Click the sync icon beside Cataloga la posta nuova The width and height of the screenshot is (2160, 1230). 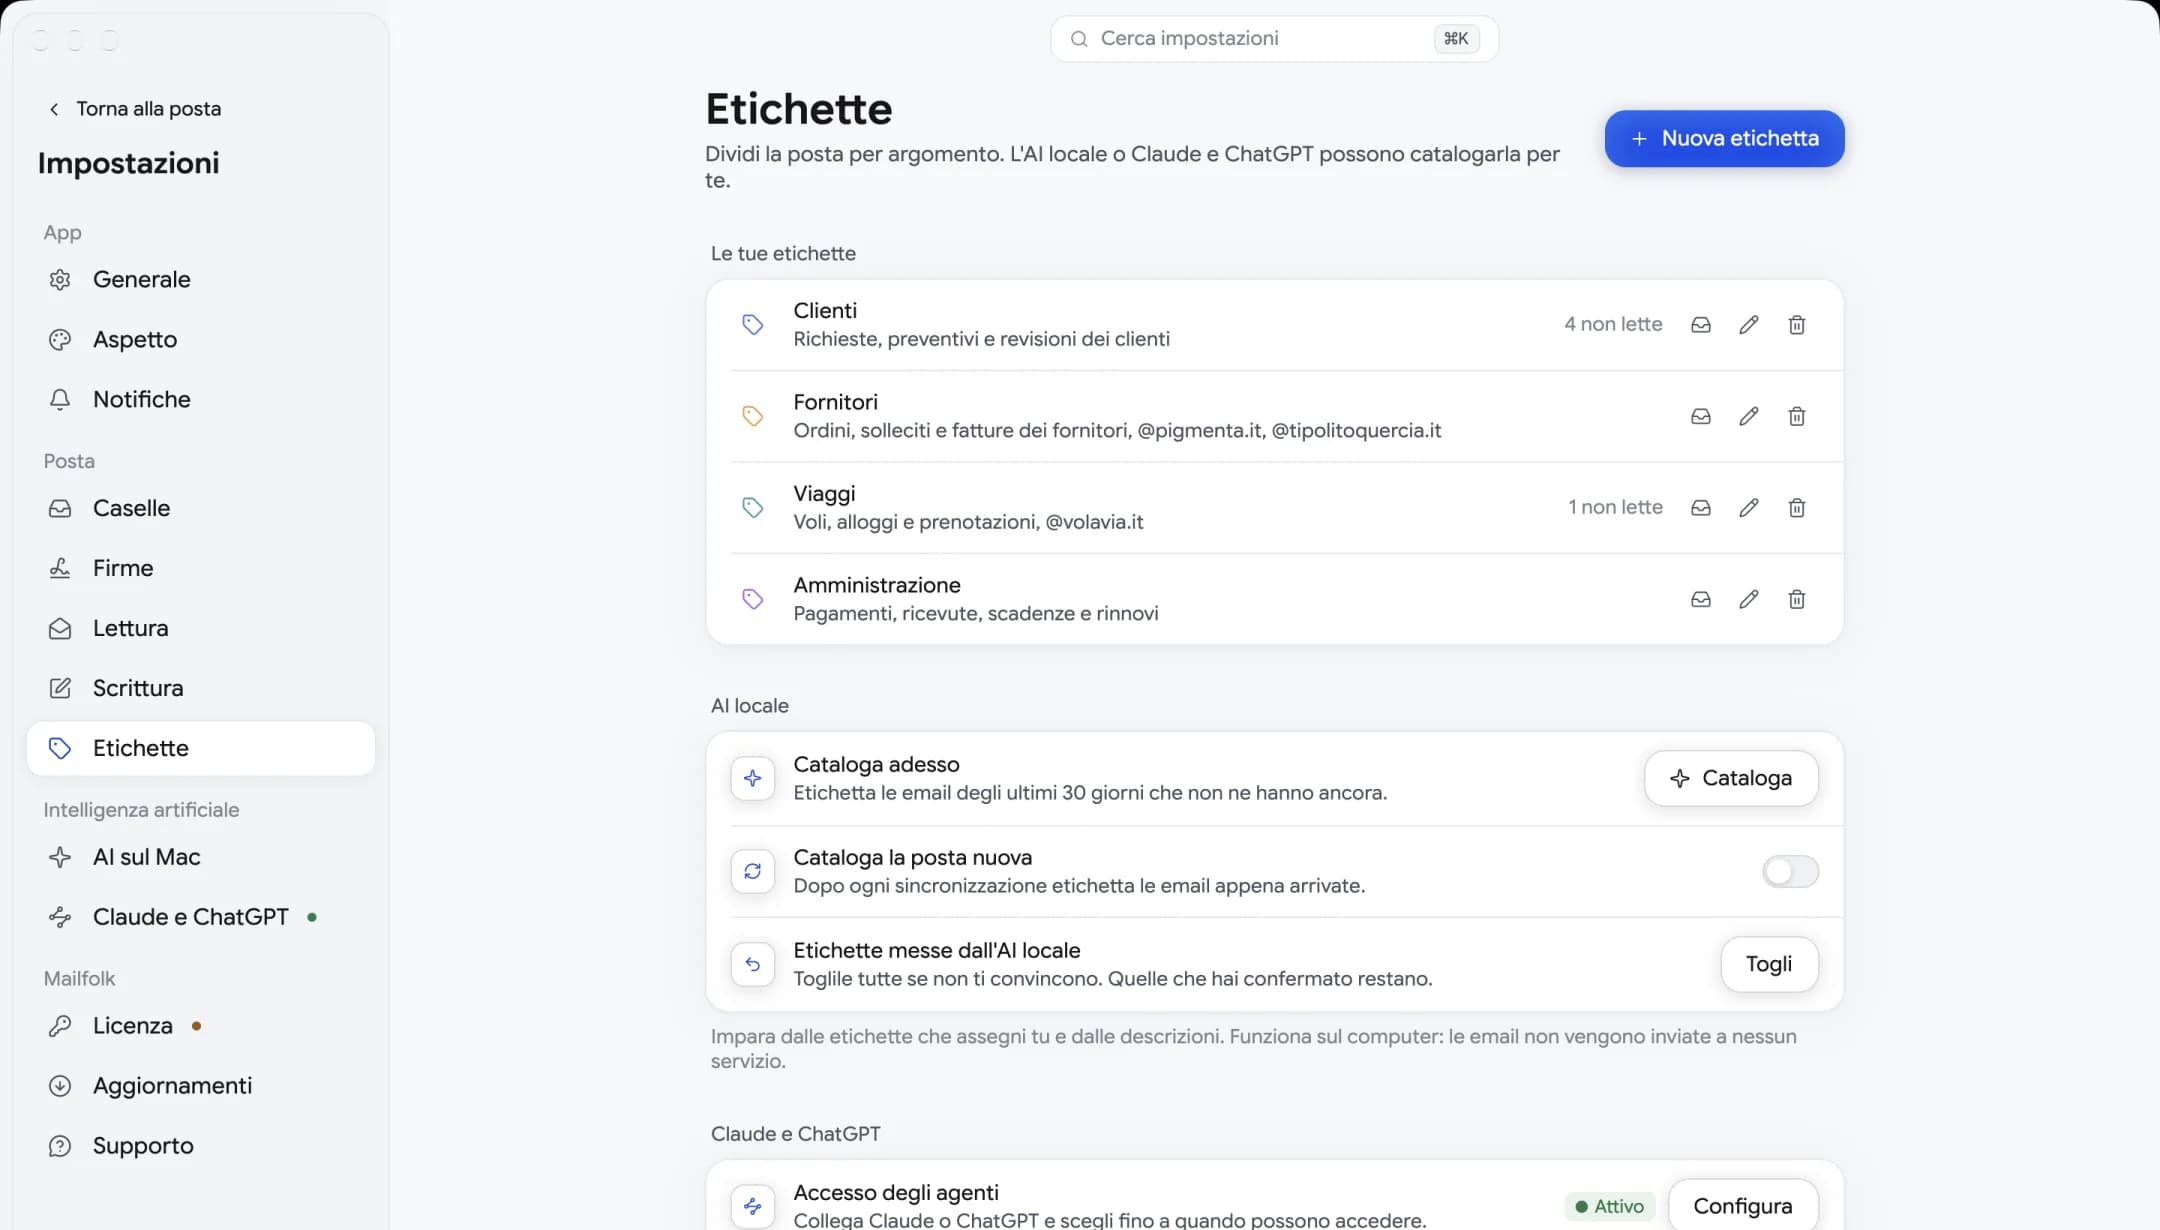pos(753,871)
